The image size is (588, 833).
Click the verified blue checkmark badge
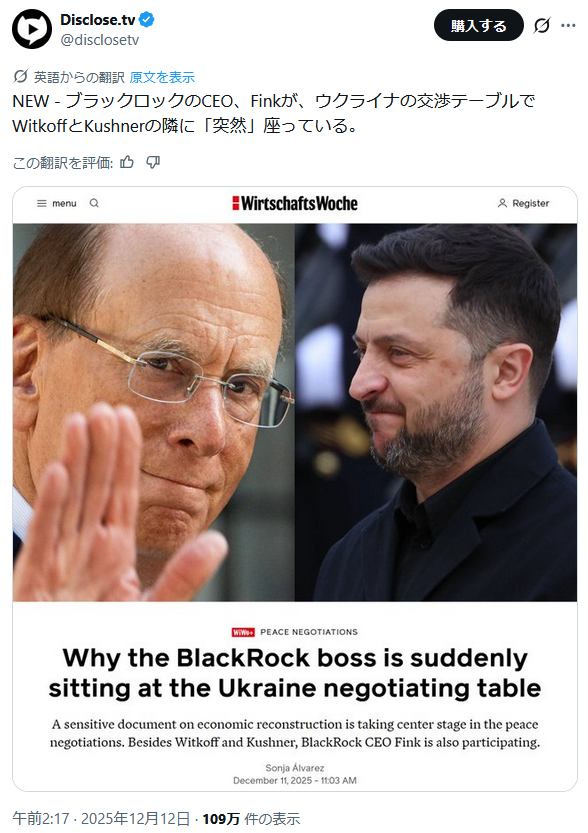click(x=147, y=20)
